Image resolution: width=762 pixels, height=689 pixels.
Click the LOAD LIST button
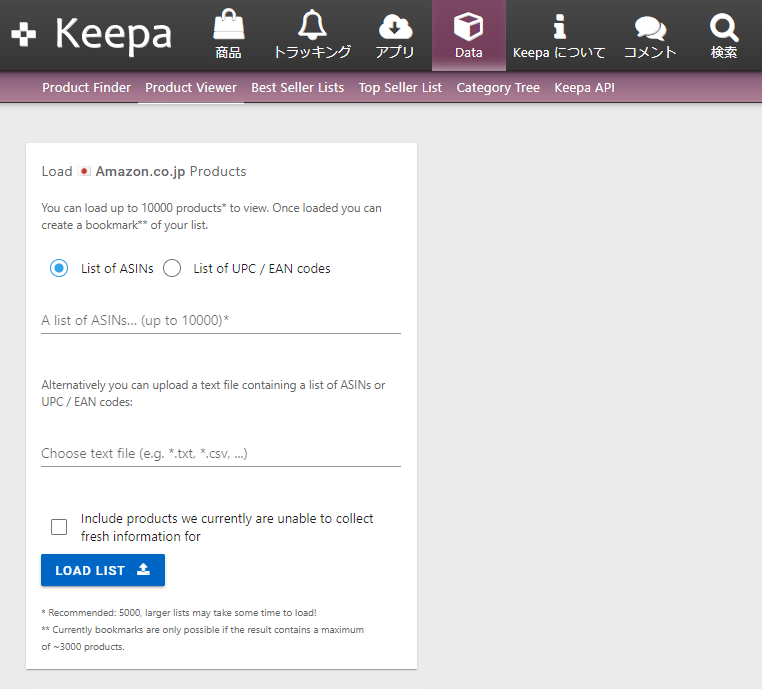103,570
